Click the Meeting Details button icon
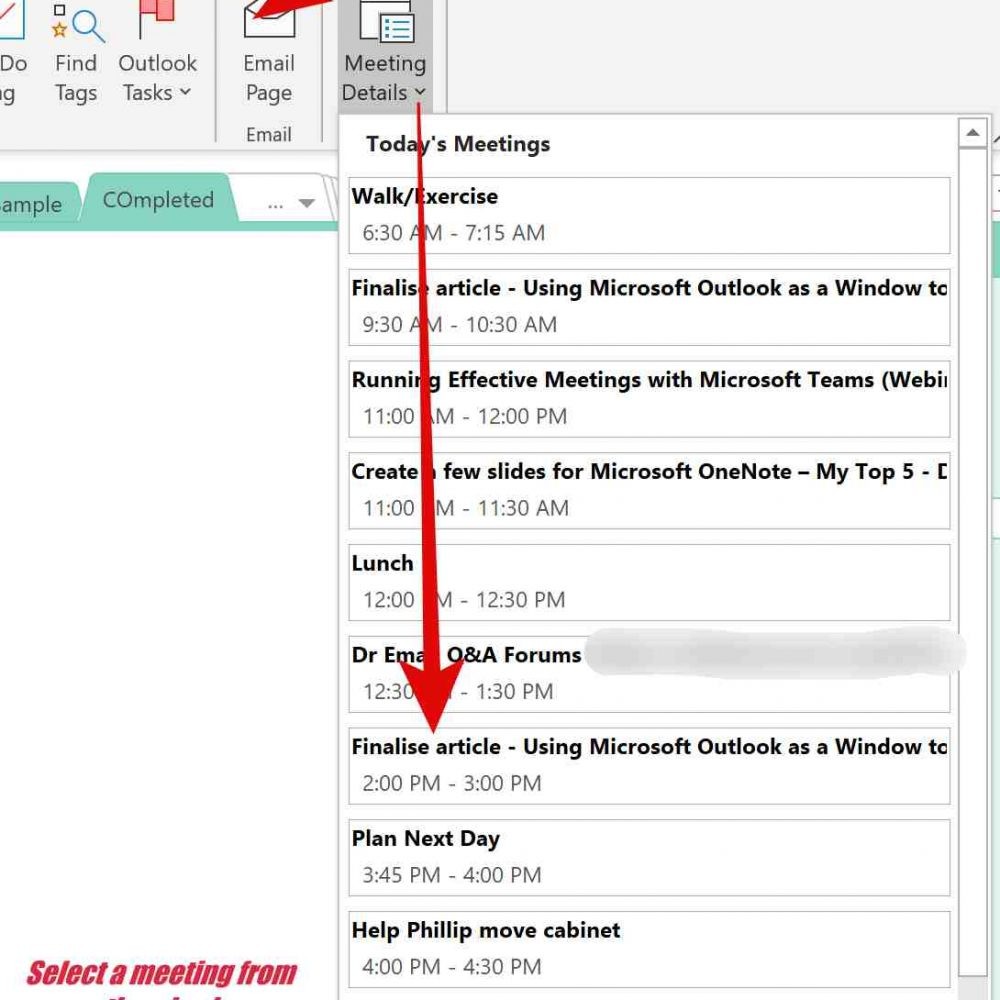Screen dimensions: 1000x1000 tap(387, 22)
